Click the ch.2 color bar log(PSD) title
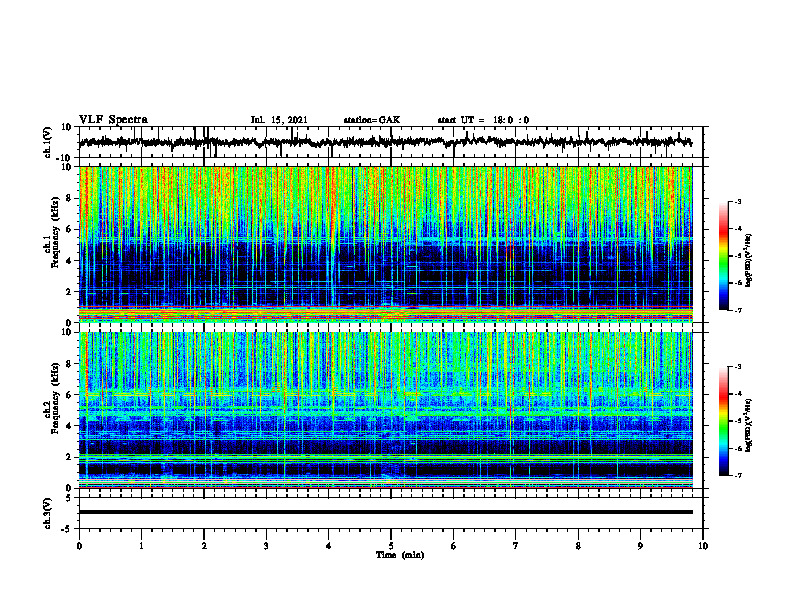 point(749,425)
